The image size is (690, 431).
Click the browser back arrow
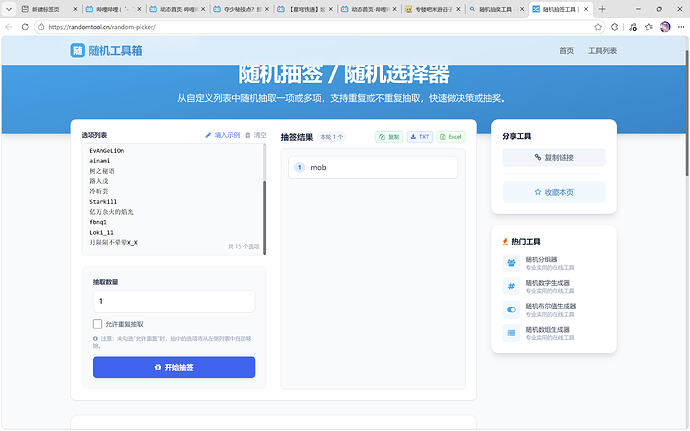8,27
